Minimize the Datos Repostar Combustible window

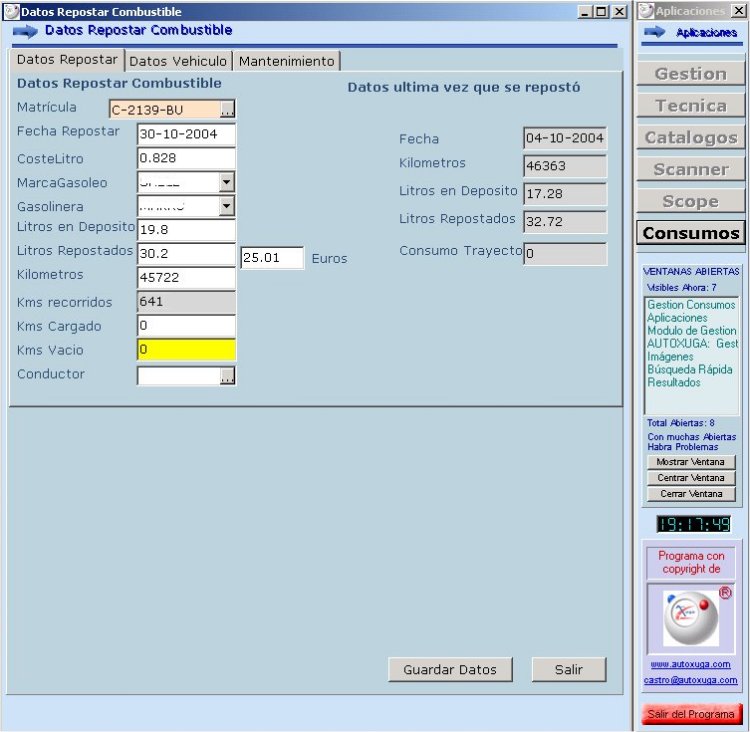point(585,11)
